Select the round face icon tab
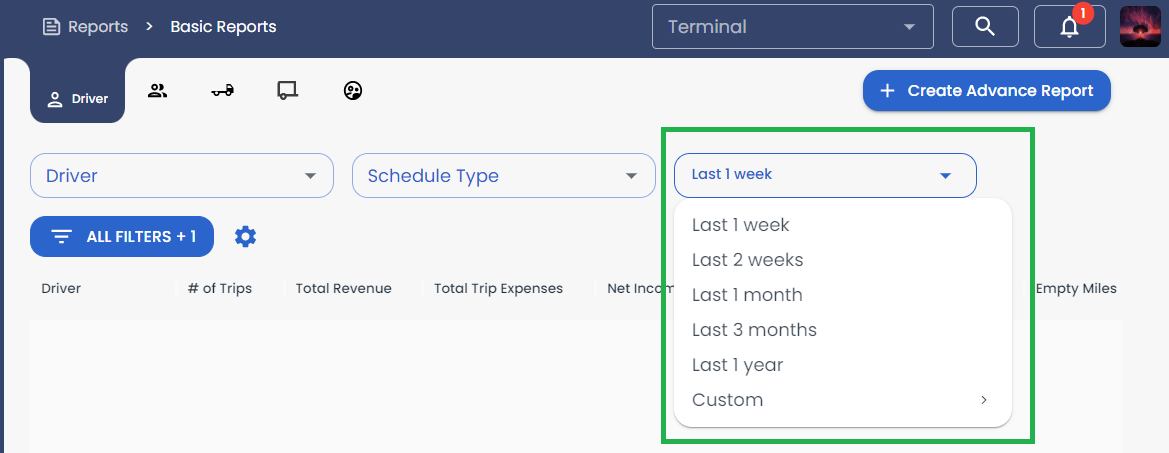 coord(353,91)
